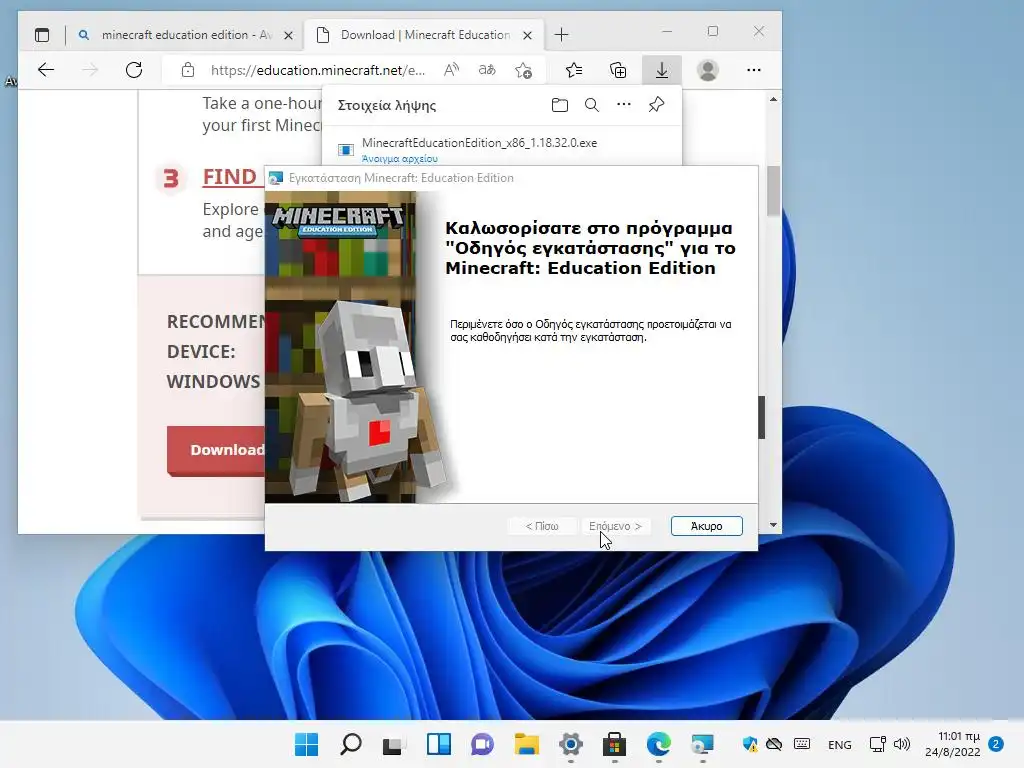Click the Επόμενο button in installer
1024x768 pixels.
click(615, 526)
